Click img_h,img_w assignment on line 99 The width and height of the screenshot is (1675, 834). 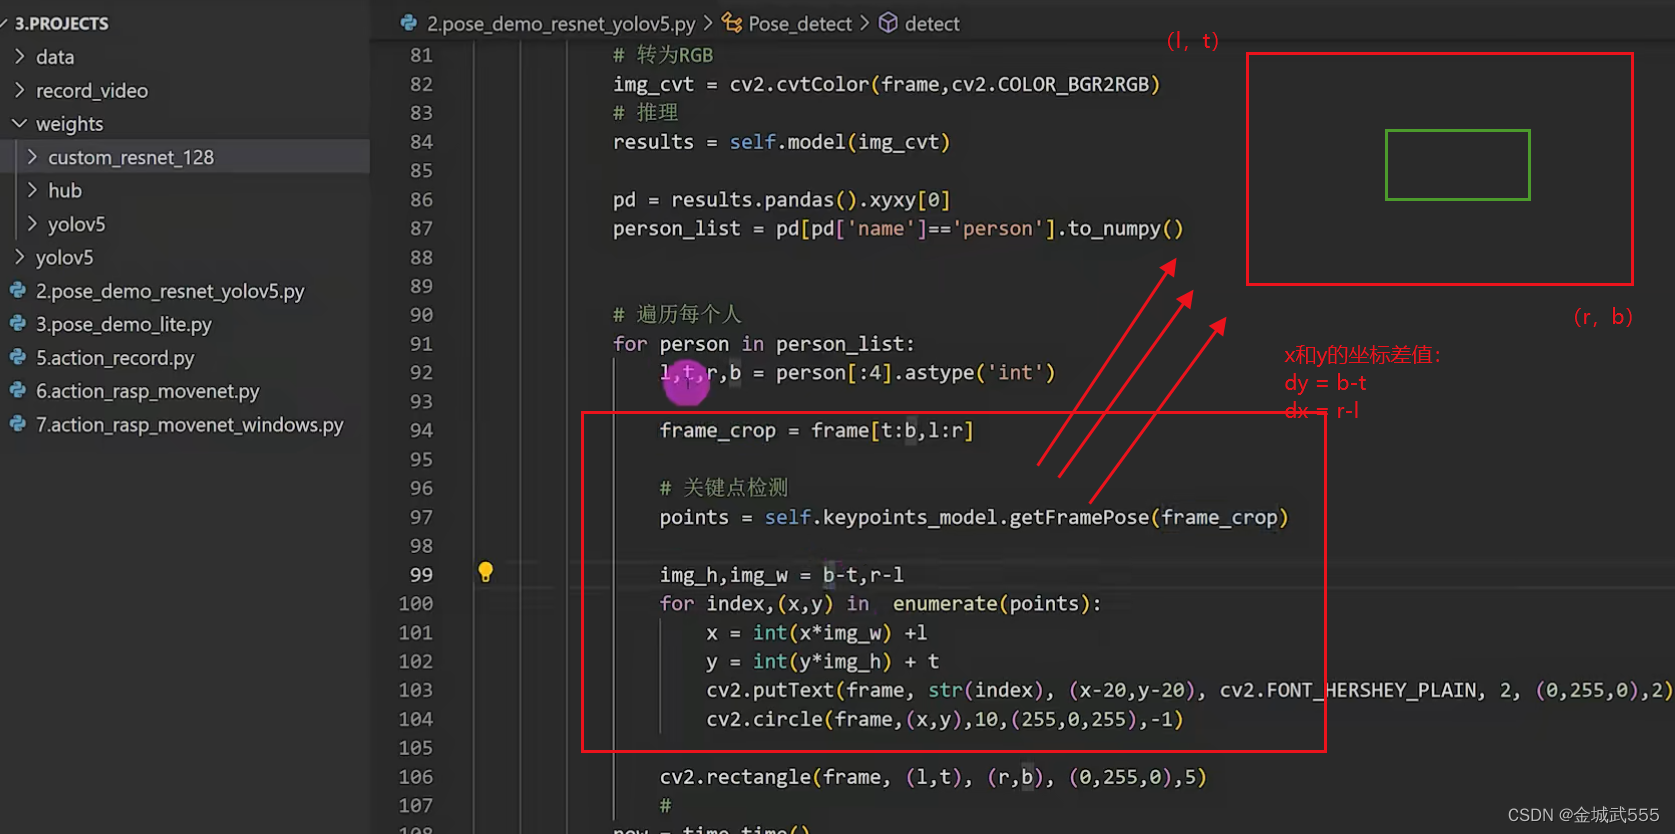pyautogui.click(x=723, y=575)
